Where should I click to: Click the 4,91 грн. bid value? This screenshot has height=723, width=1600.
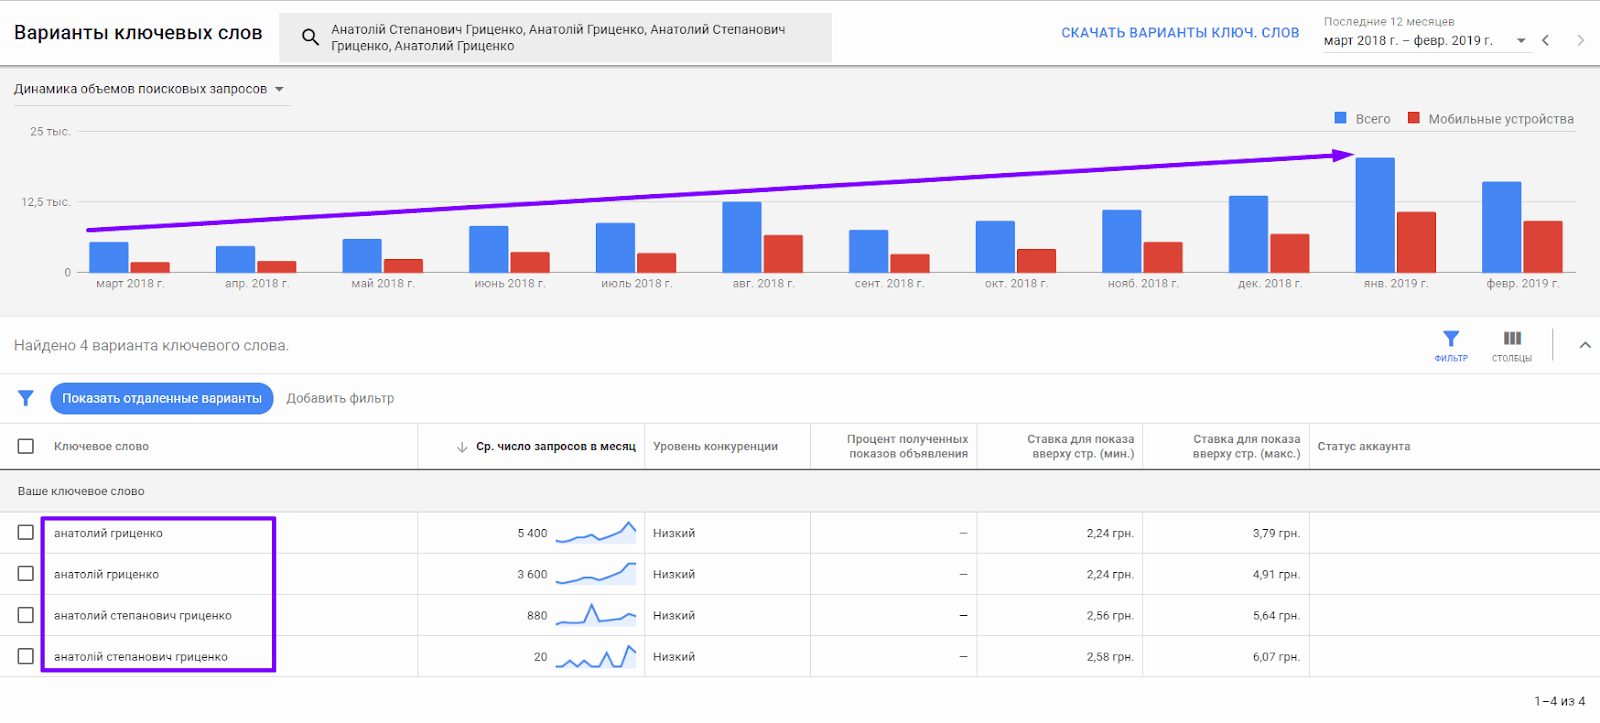click(1276, 574)
